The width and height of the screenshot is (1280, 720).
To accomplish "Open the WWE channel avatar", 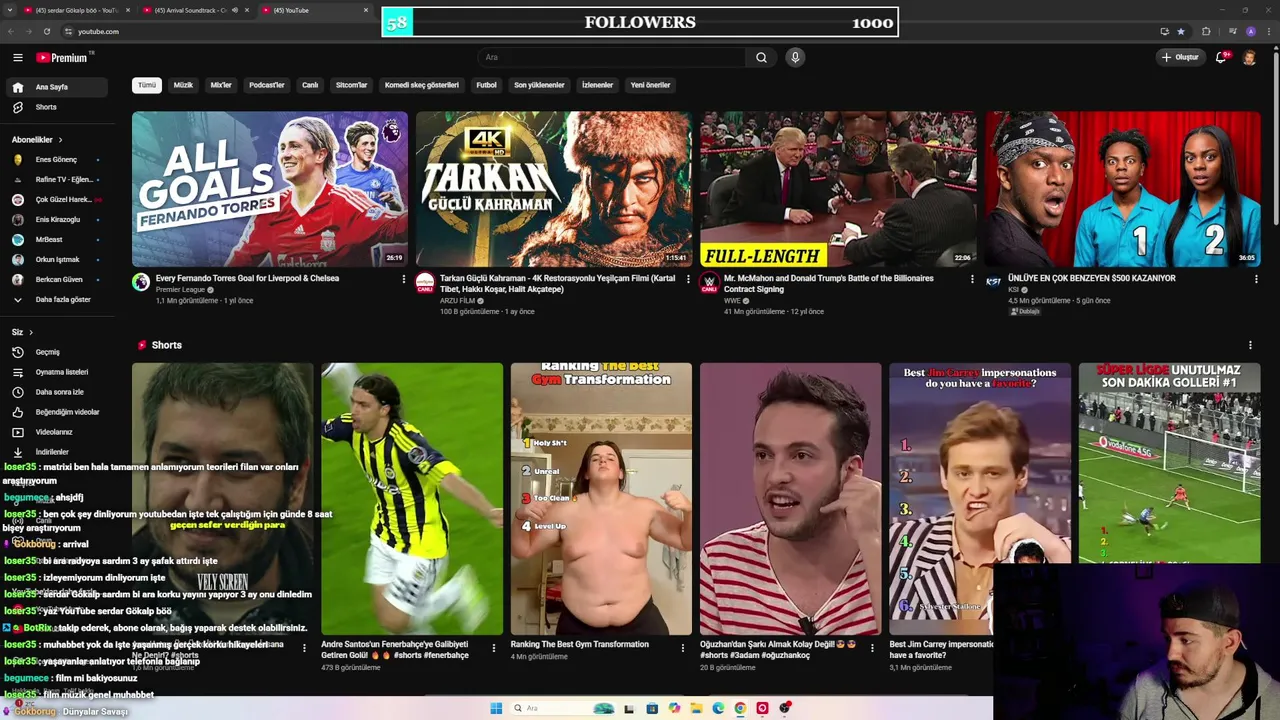I will pos(709,282).
